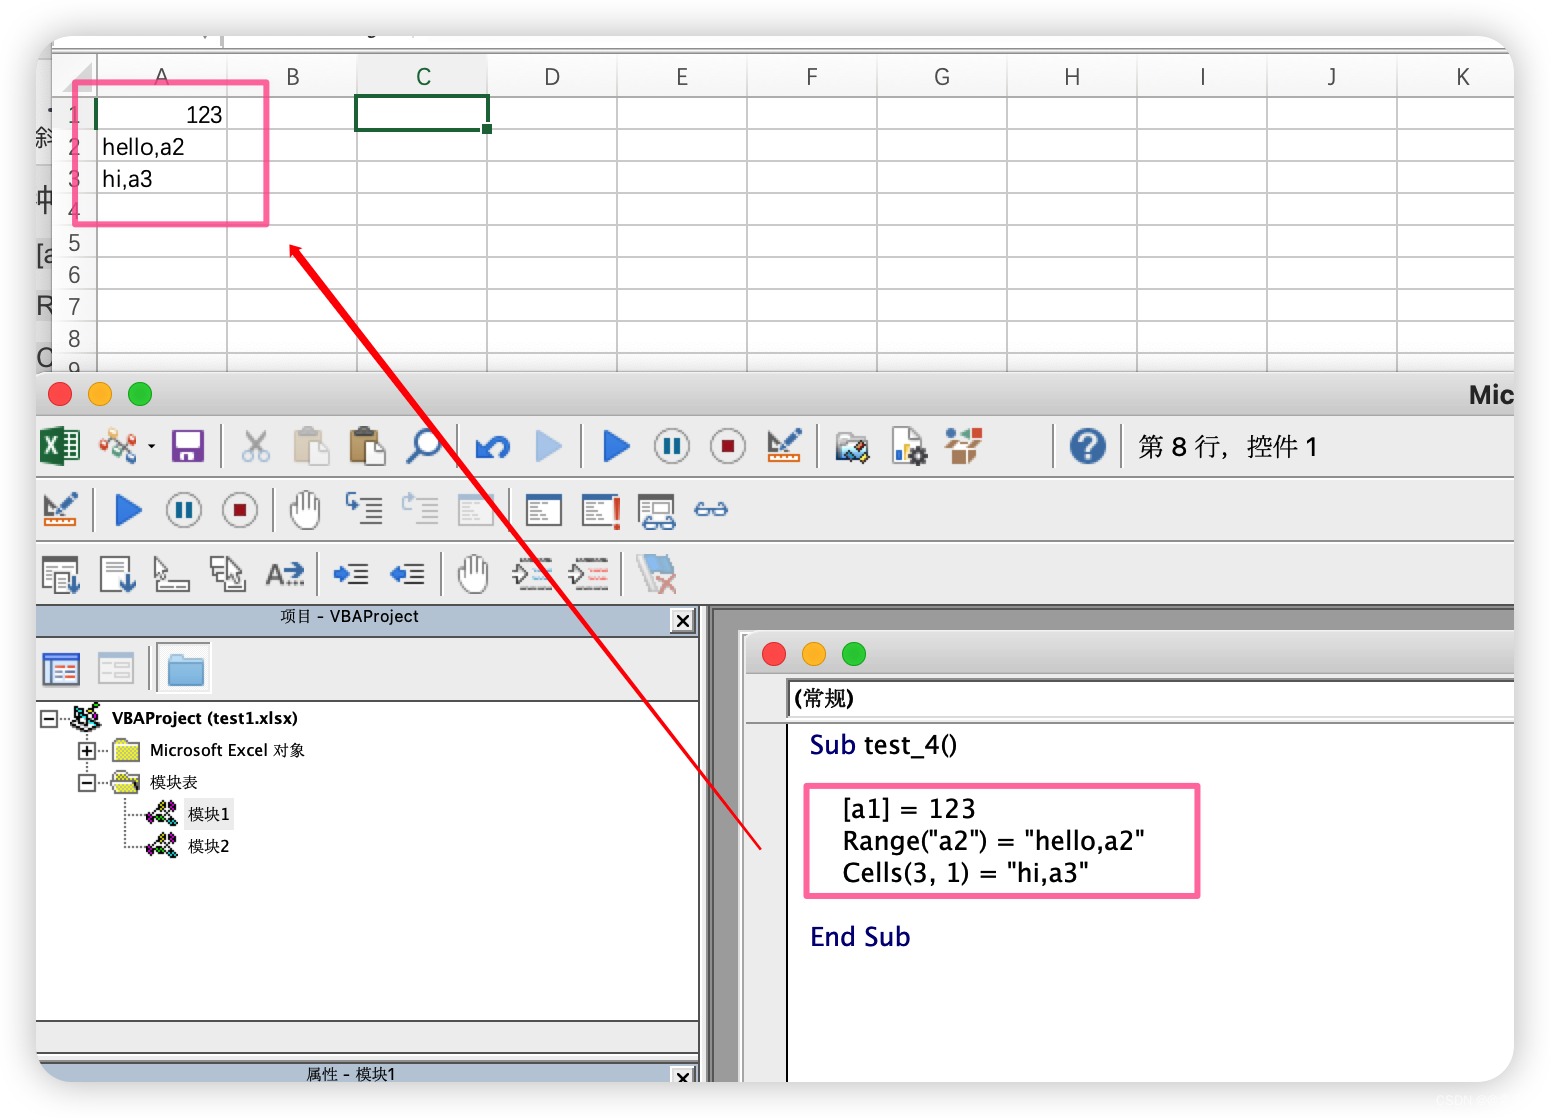Click the Excel view icon in VBA toolbar
Viewport: 1550px width, 1118px height.
[60, 446]
